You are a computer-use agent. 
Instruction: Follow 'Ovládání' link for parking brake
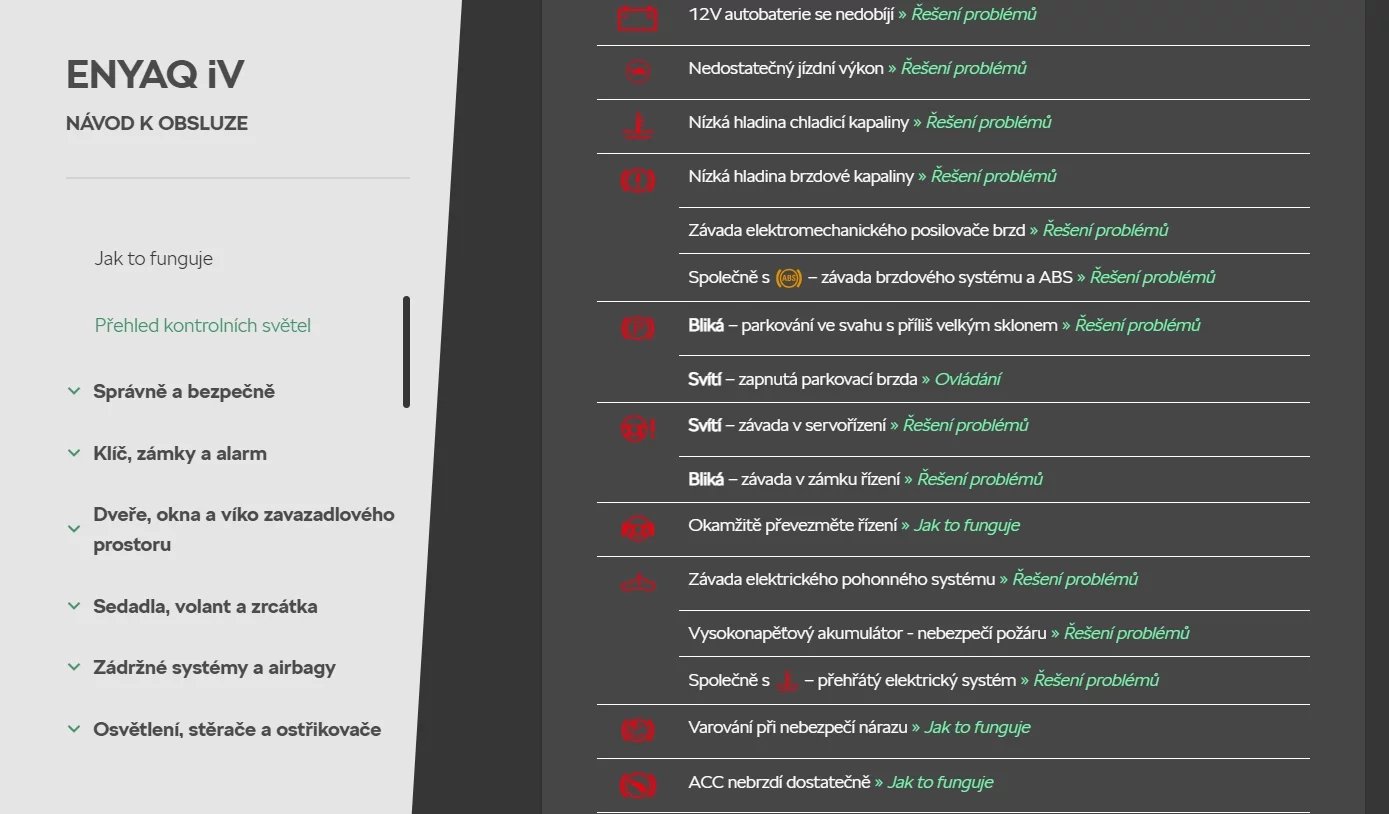tap(967, 379)
